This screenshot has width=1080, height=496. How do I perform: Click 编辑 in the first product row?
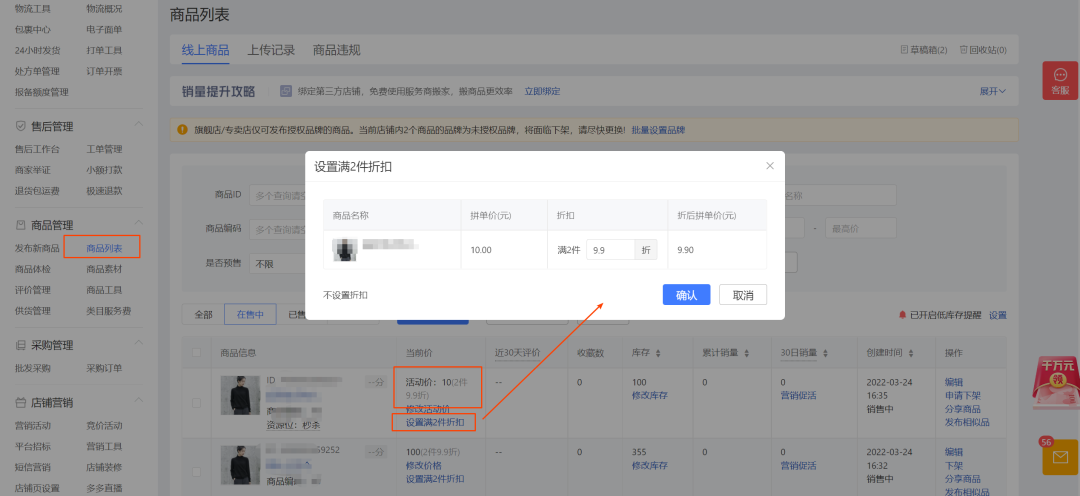[954, 382]
